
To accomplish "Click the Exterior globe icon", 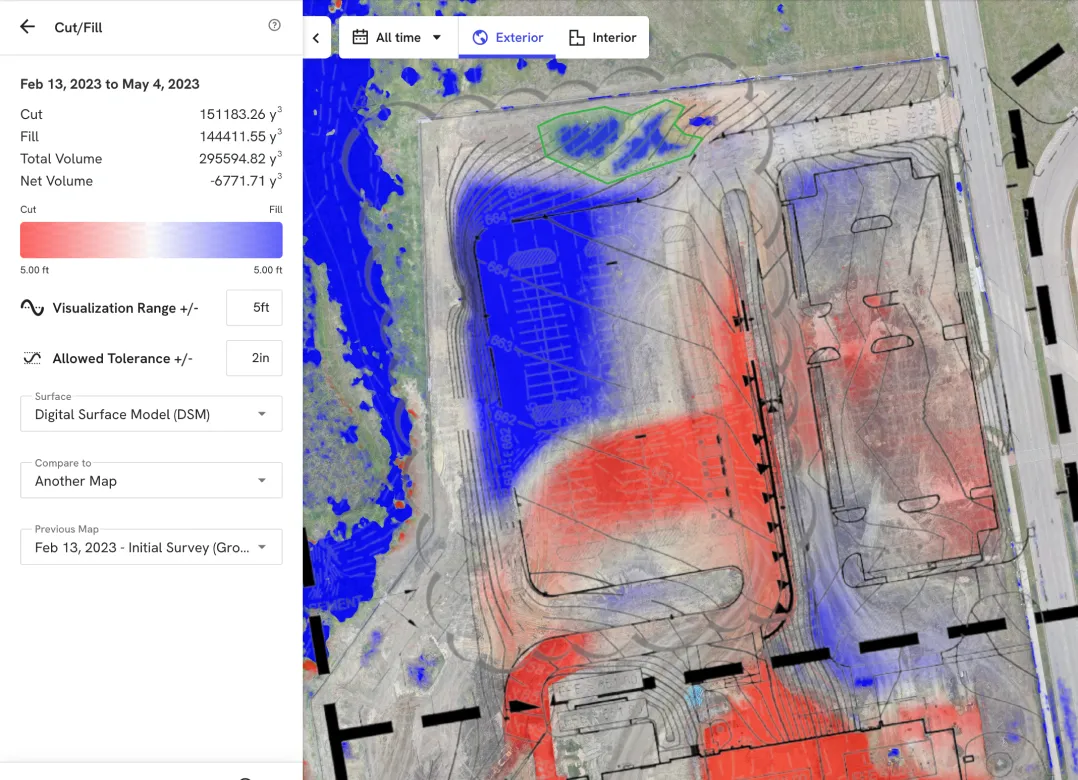I will click(x=480, y=37).
